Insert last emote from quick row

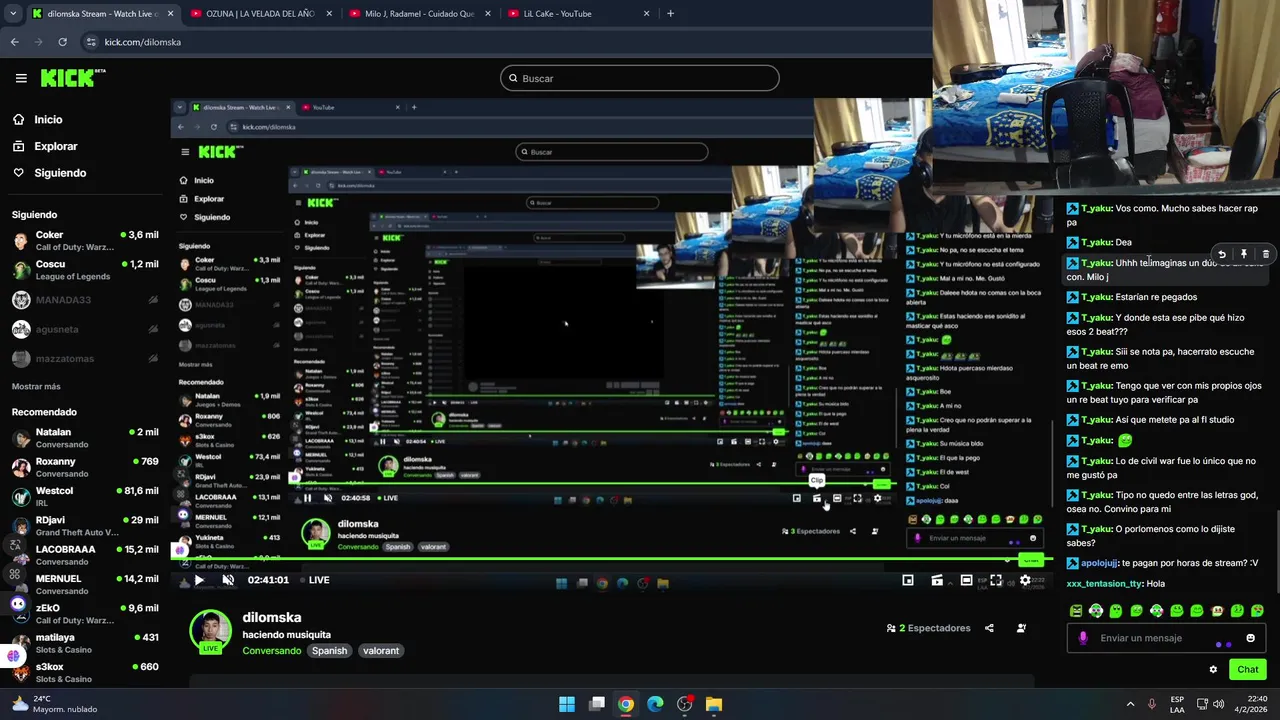(x=1257, y=611)
